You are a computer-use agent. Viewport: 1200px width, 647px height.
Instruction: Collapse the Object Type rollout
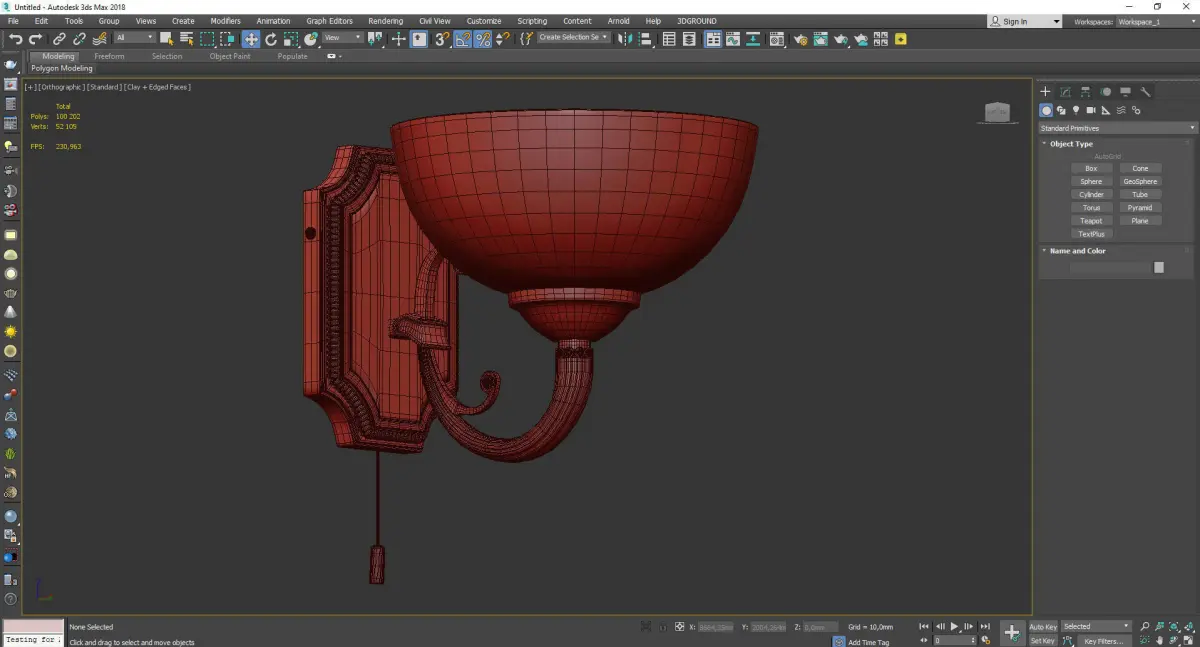(x=1071, y=144)
